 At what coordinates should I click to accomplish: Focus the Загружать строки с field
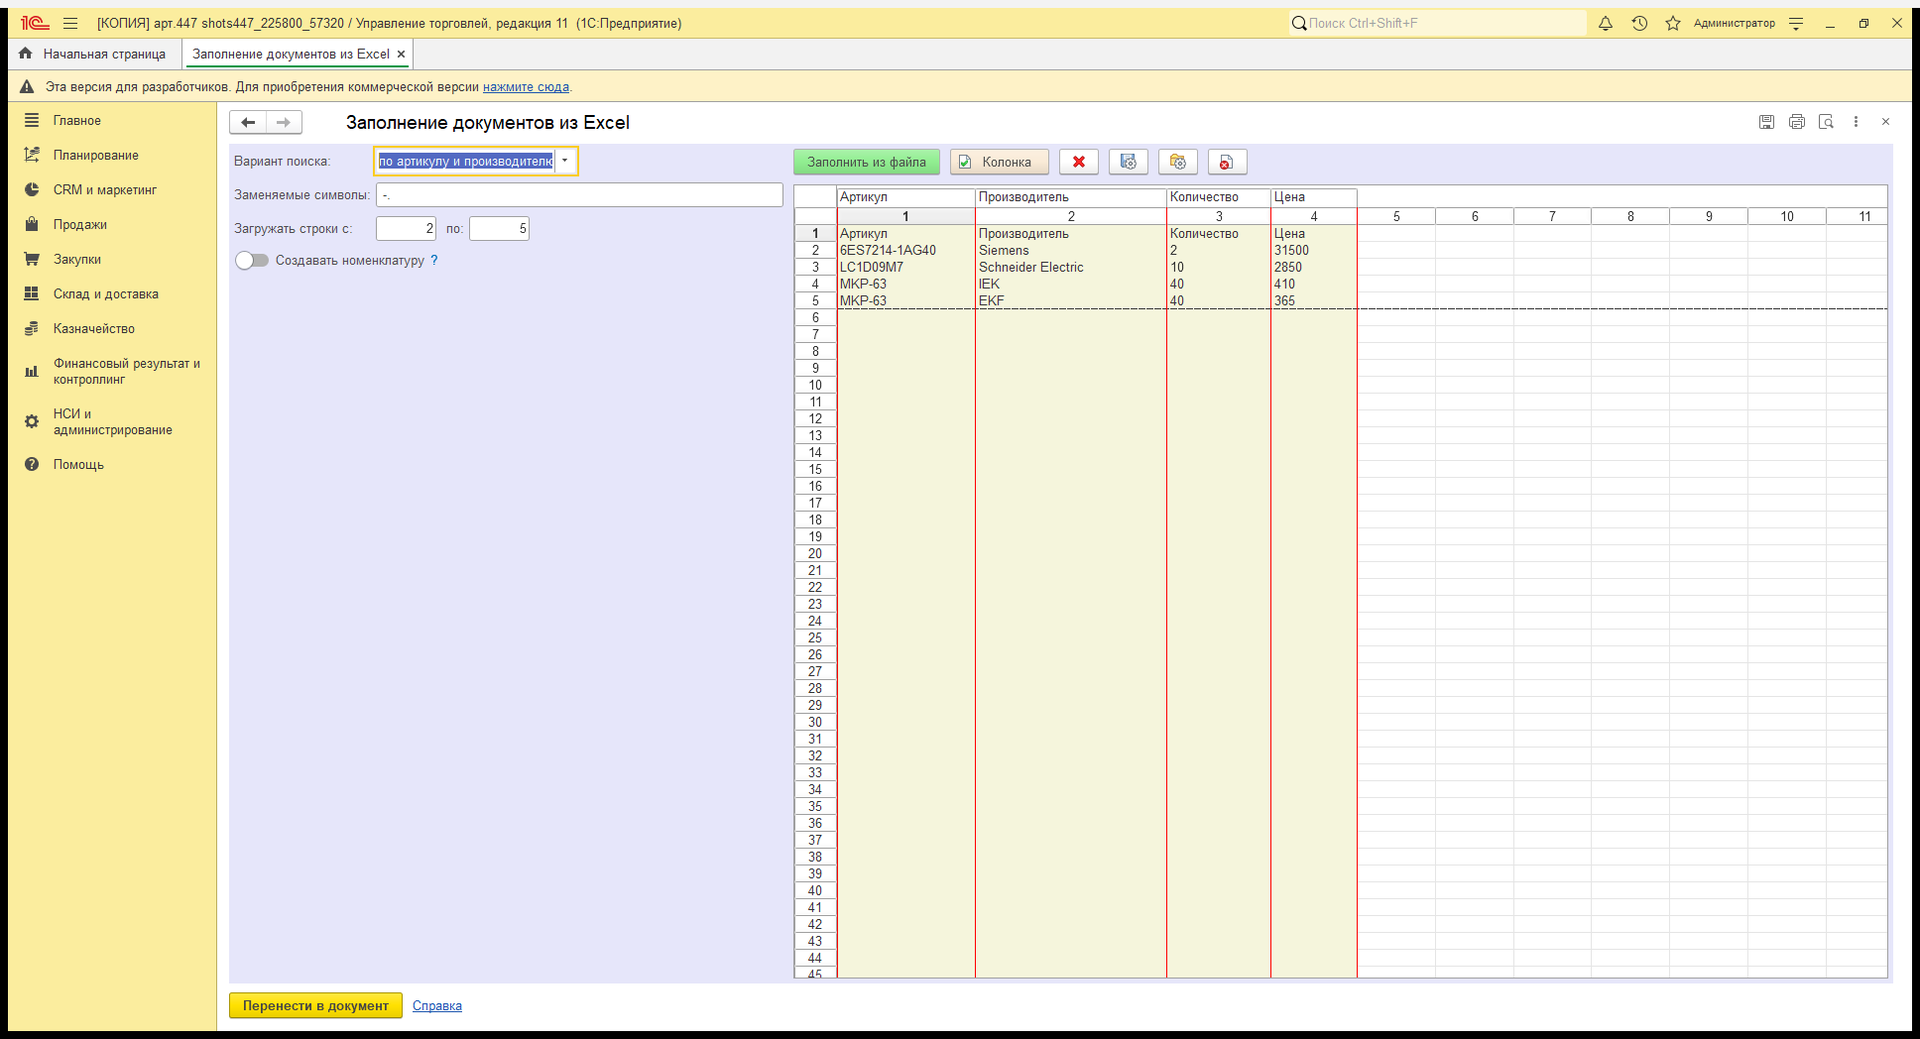click(x=406, y=229)
